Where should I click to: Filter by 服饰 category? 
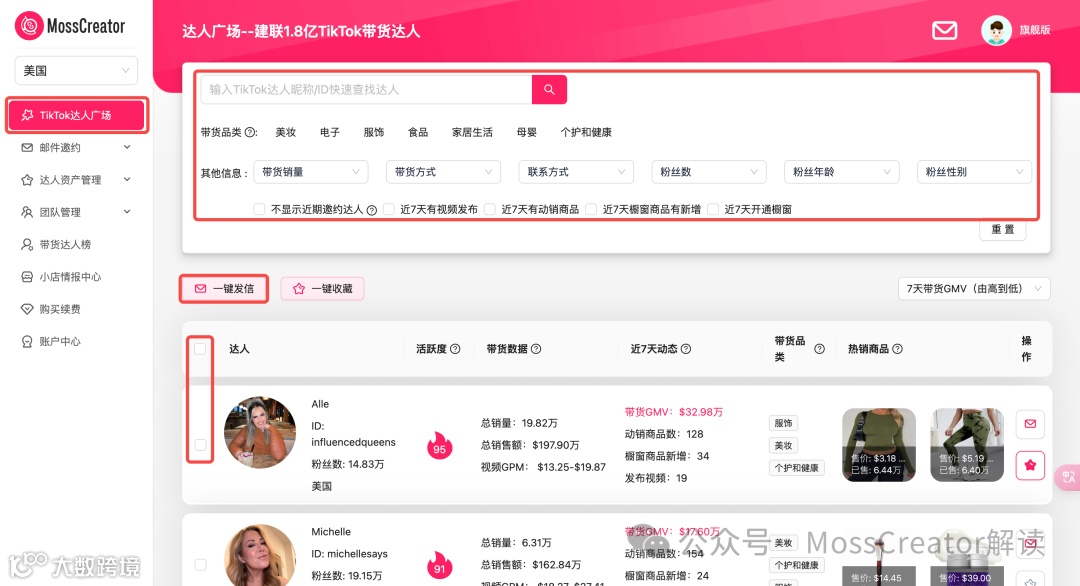pyautogui.click(x=374, y=132)
